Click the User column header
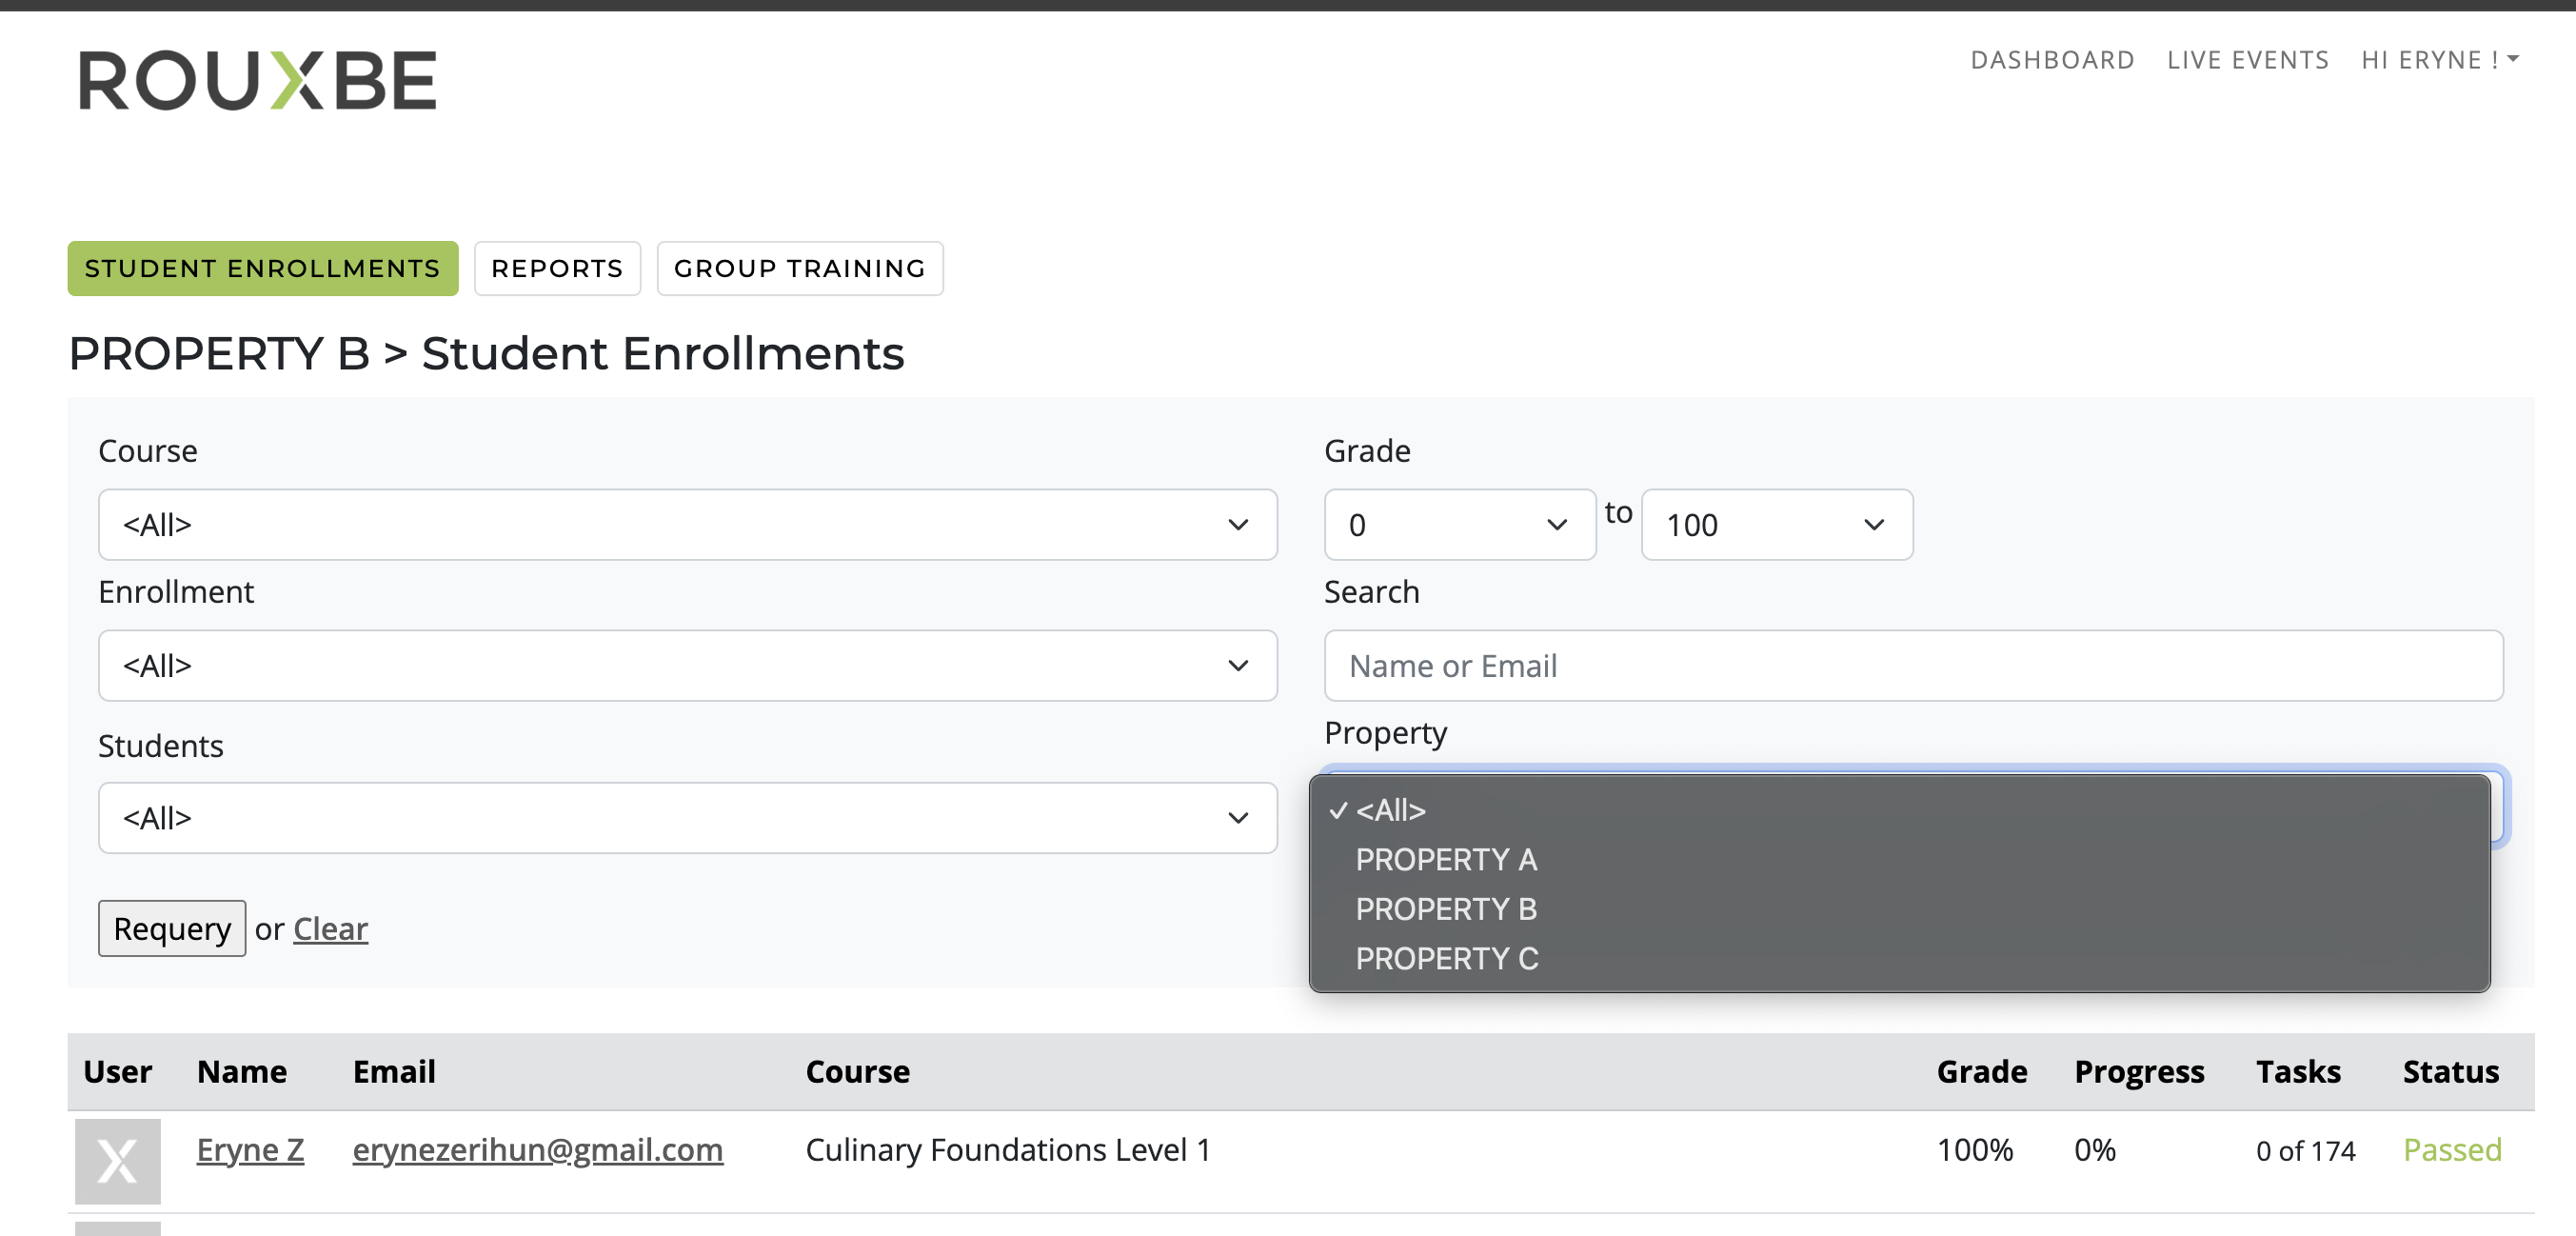The height and width of the screenshot is (1236, 2576). coord(117,1071)
